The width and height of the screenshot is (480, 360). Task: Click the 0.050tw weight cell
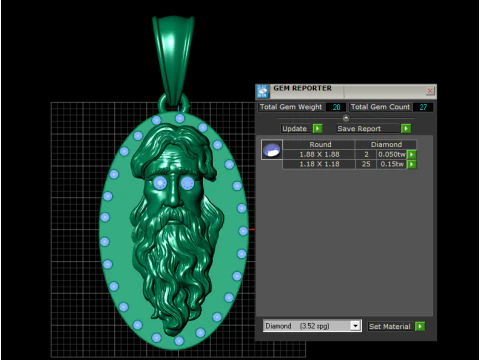point(392,155)
